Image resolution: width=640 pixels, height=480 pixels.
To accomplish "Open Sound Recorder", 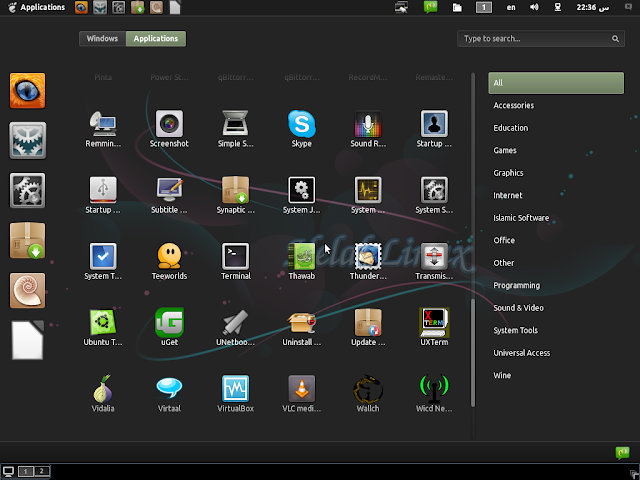I will [368, 129].
